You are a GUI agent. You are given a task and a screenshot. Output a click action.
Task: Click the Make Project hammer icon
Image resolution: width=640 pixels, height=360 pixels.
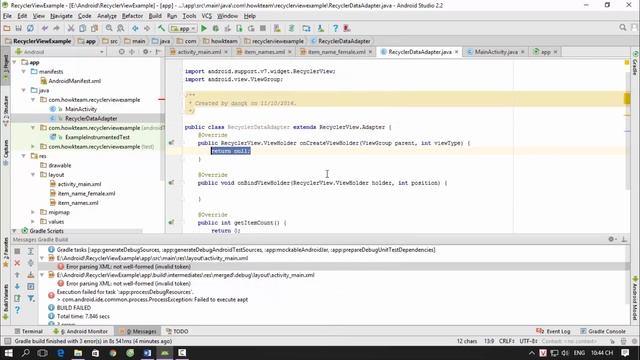162,28
